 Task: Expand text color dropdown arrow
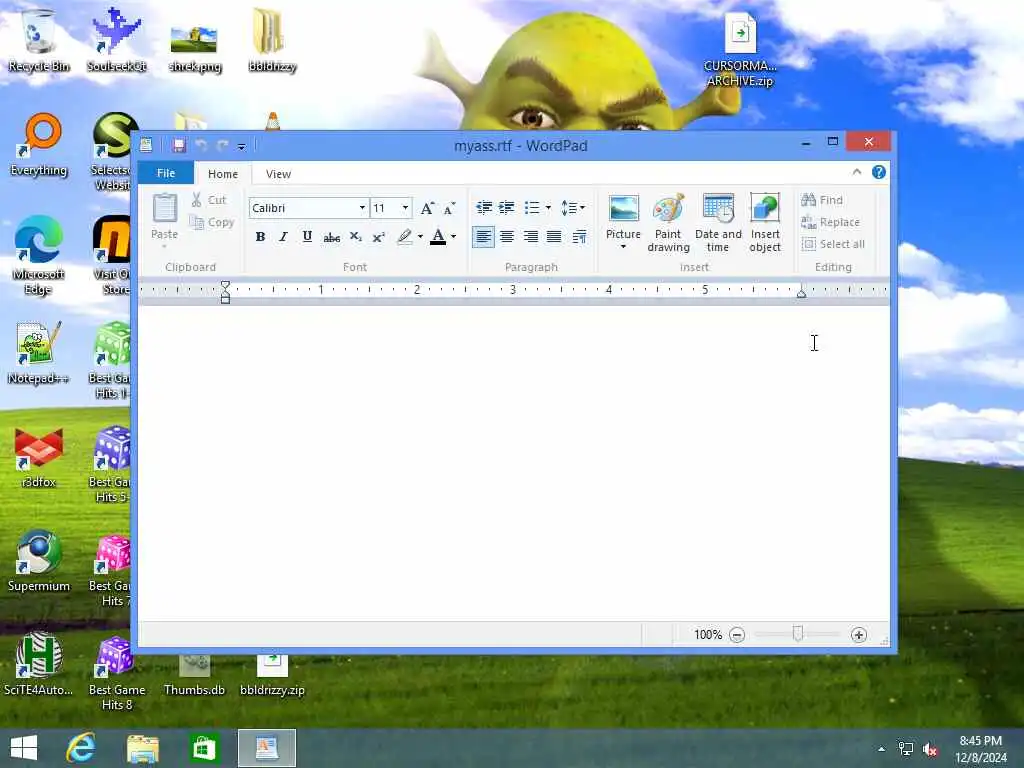(x=453, y=237)
